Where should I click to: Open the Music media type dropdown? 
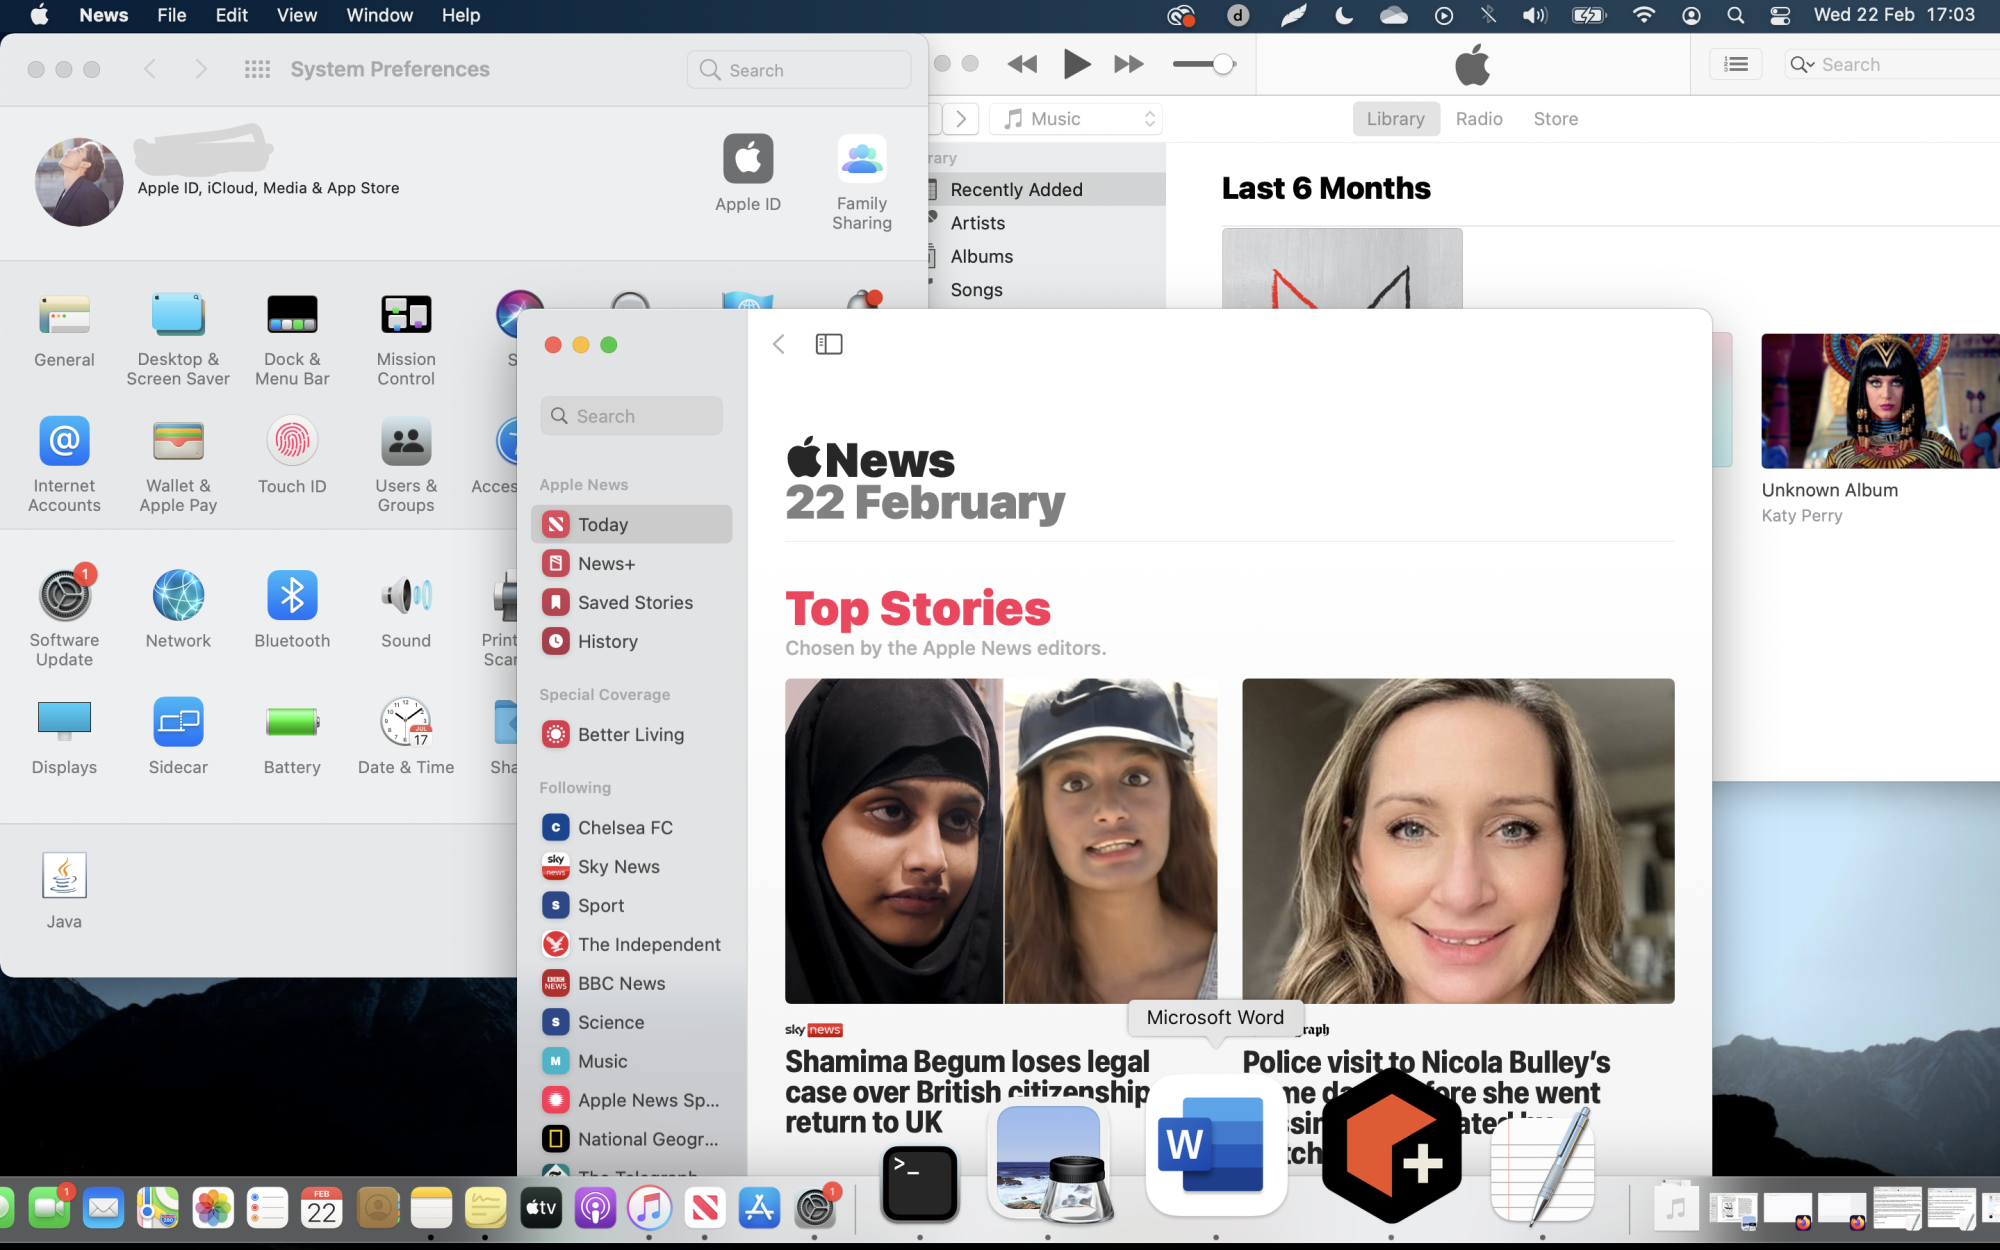[1078, 119]
